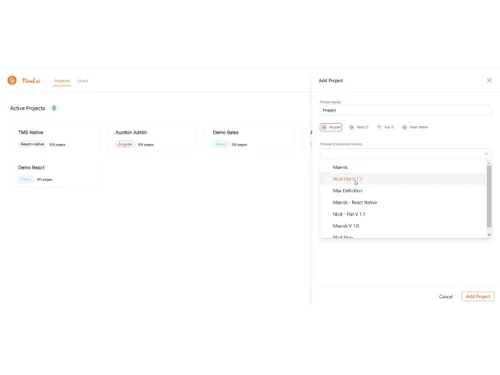Click the green active projects count badge
Image resolution: width=500 pixels, height=375 pixels.
pyautogui.click(x=54, y=108)
